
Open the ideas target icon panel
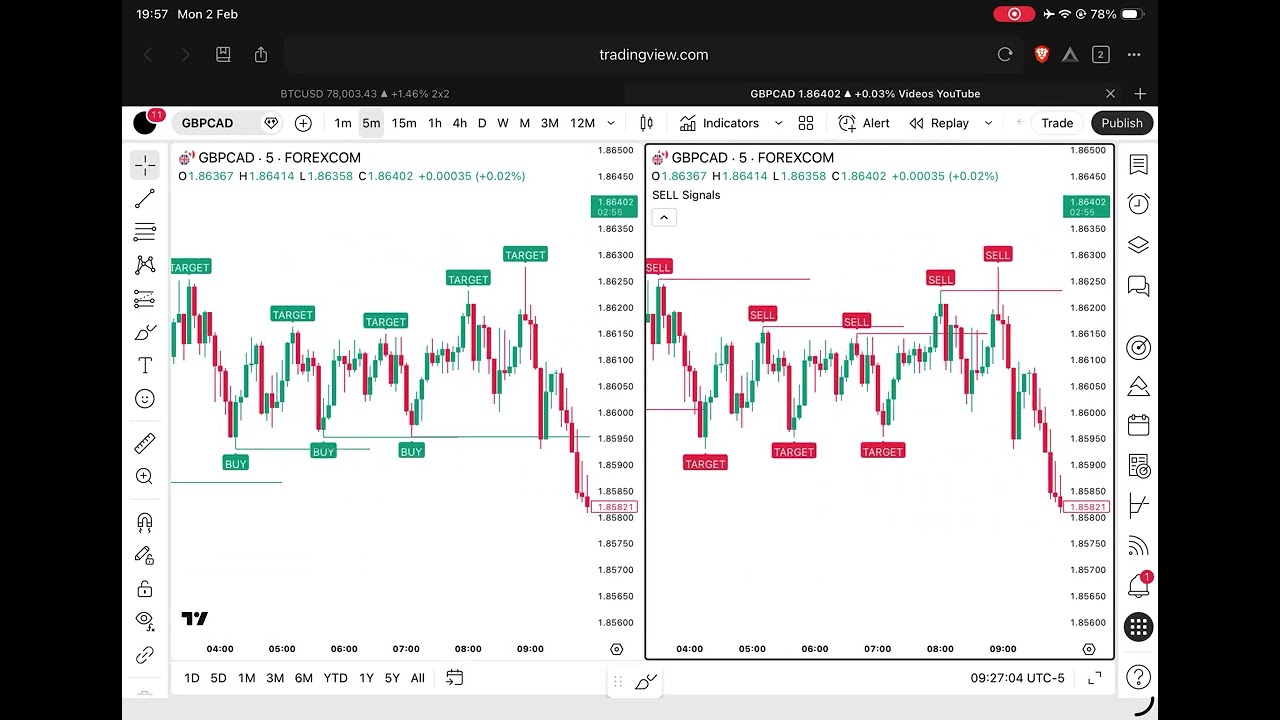coord(1138,348)
